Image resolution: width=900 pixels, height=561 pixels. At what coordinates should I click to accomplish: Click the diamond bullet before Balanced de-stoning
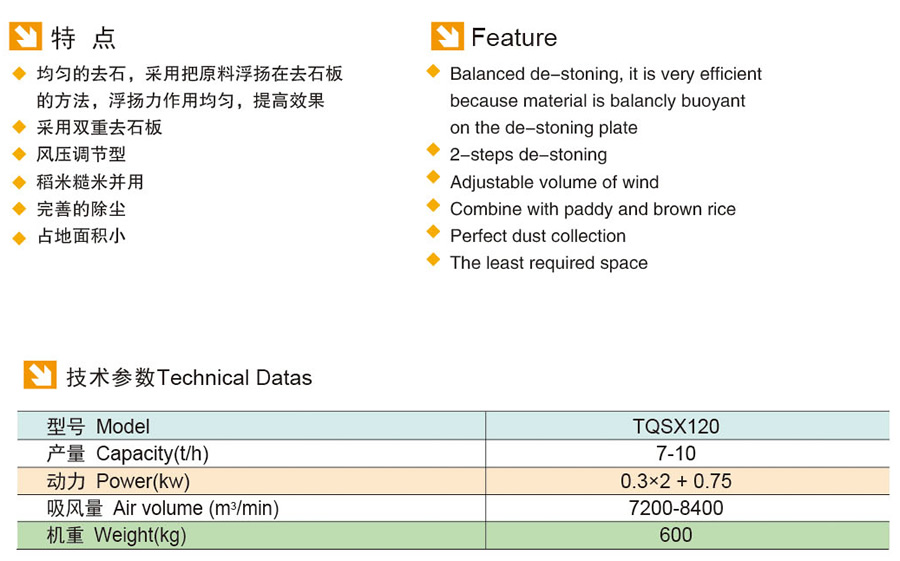pos(433,71)
